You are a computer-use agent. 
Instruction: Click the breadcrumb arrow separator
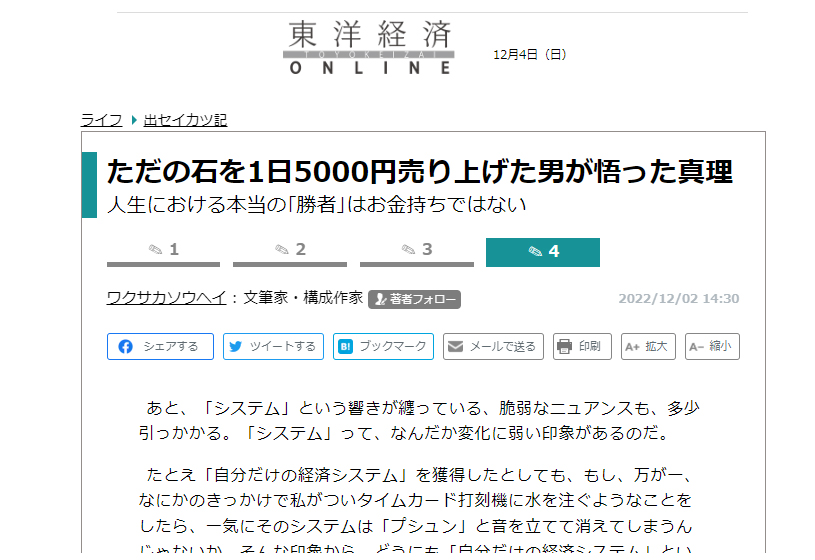tap(134, 120)
